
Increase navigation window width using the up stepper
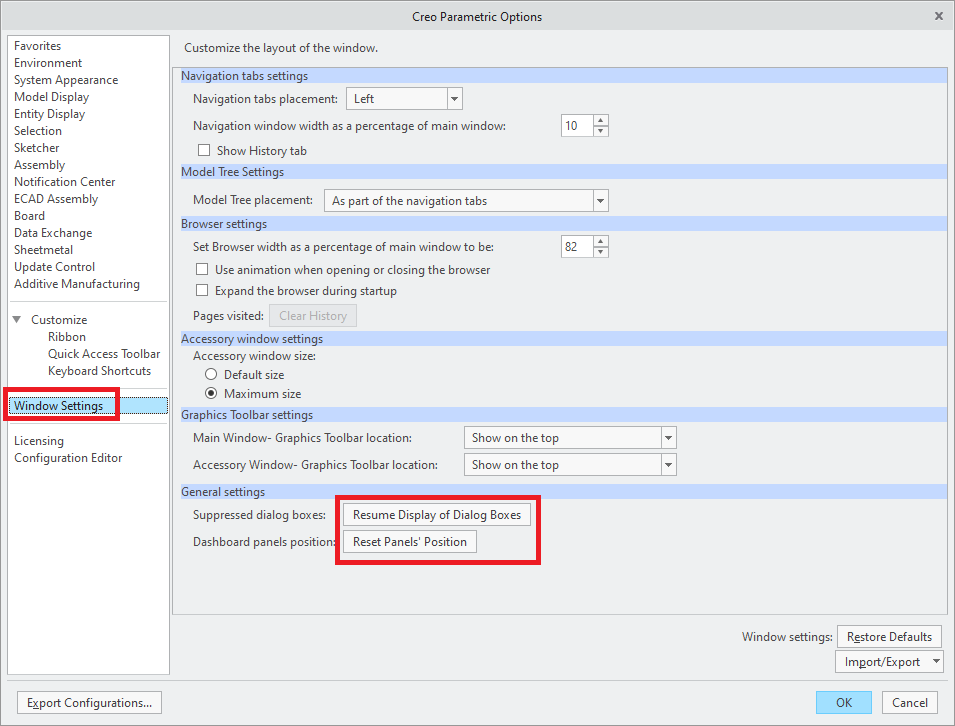(600, 120)
